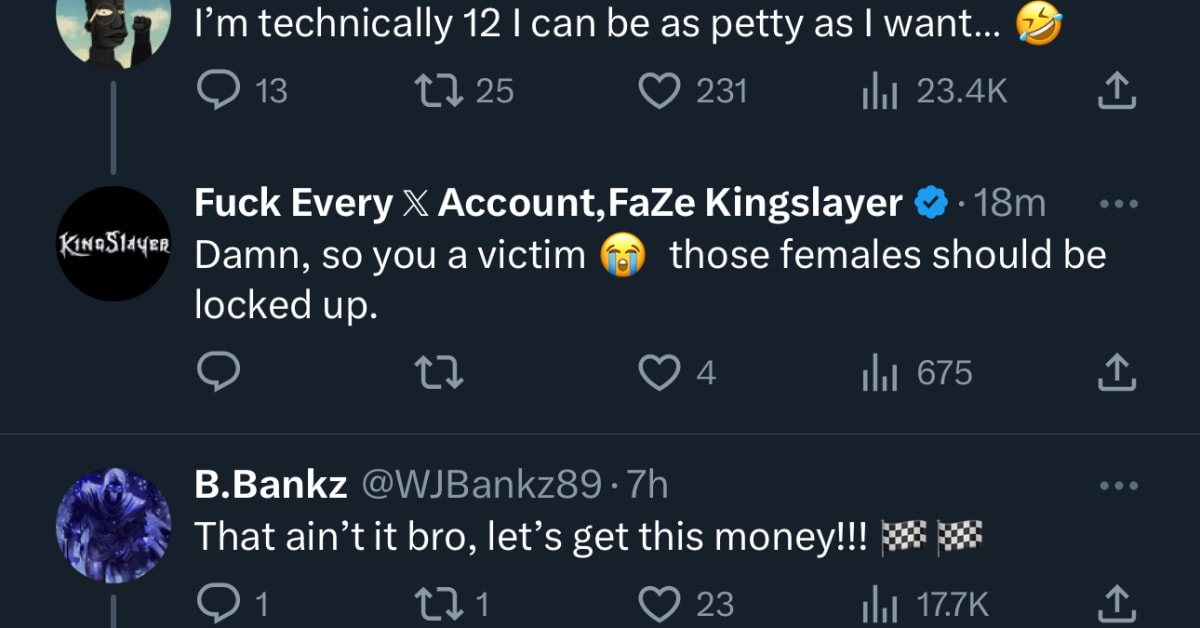
Task: Reply to the 'Damn, so you a victim' tweet
Action: [x=217, y=373]
